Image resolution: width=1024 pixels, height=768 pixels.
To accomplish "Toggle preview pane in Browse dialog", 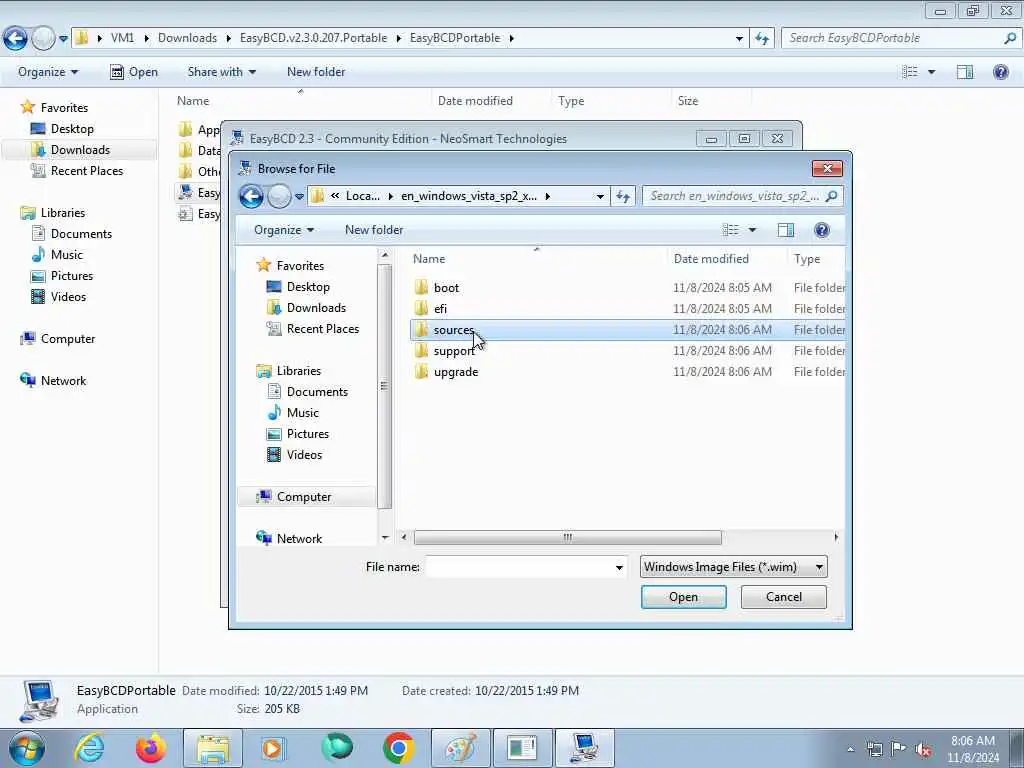I will 786,230.
